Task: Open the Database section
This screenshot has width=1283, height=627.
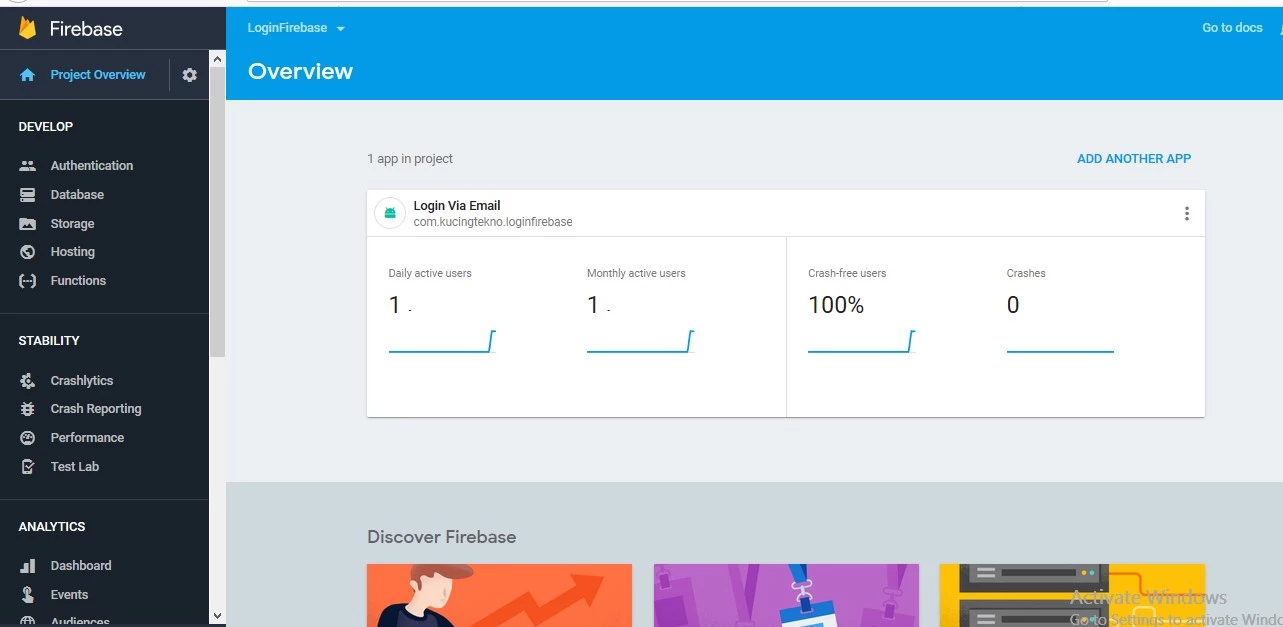Action: click(77, 195)
